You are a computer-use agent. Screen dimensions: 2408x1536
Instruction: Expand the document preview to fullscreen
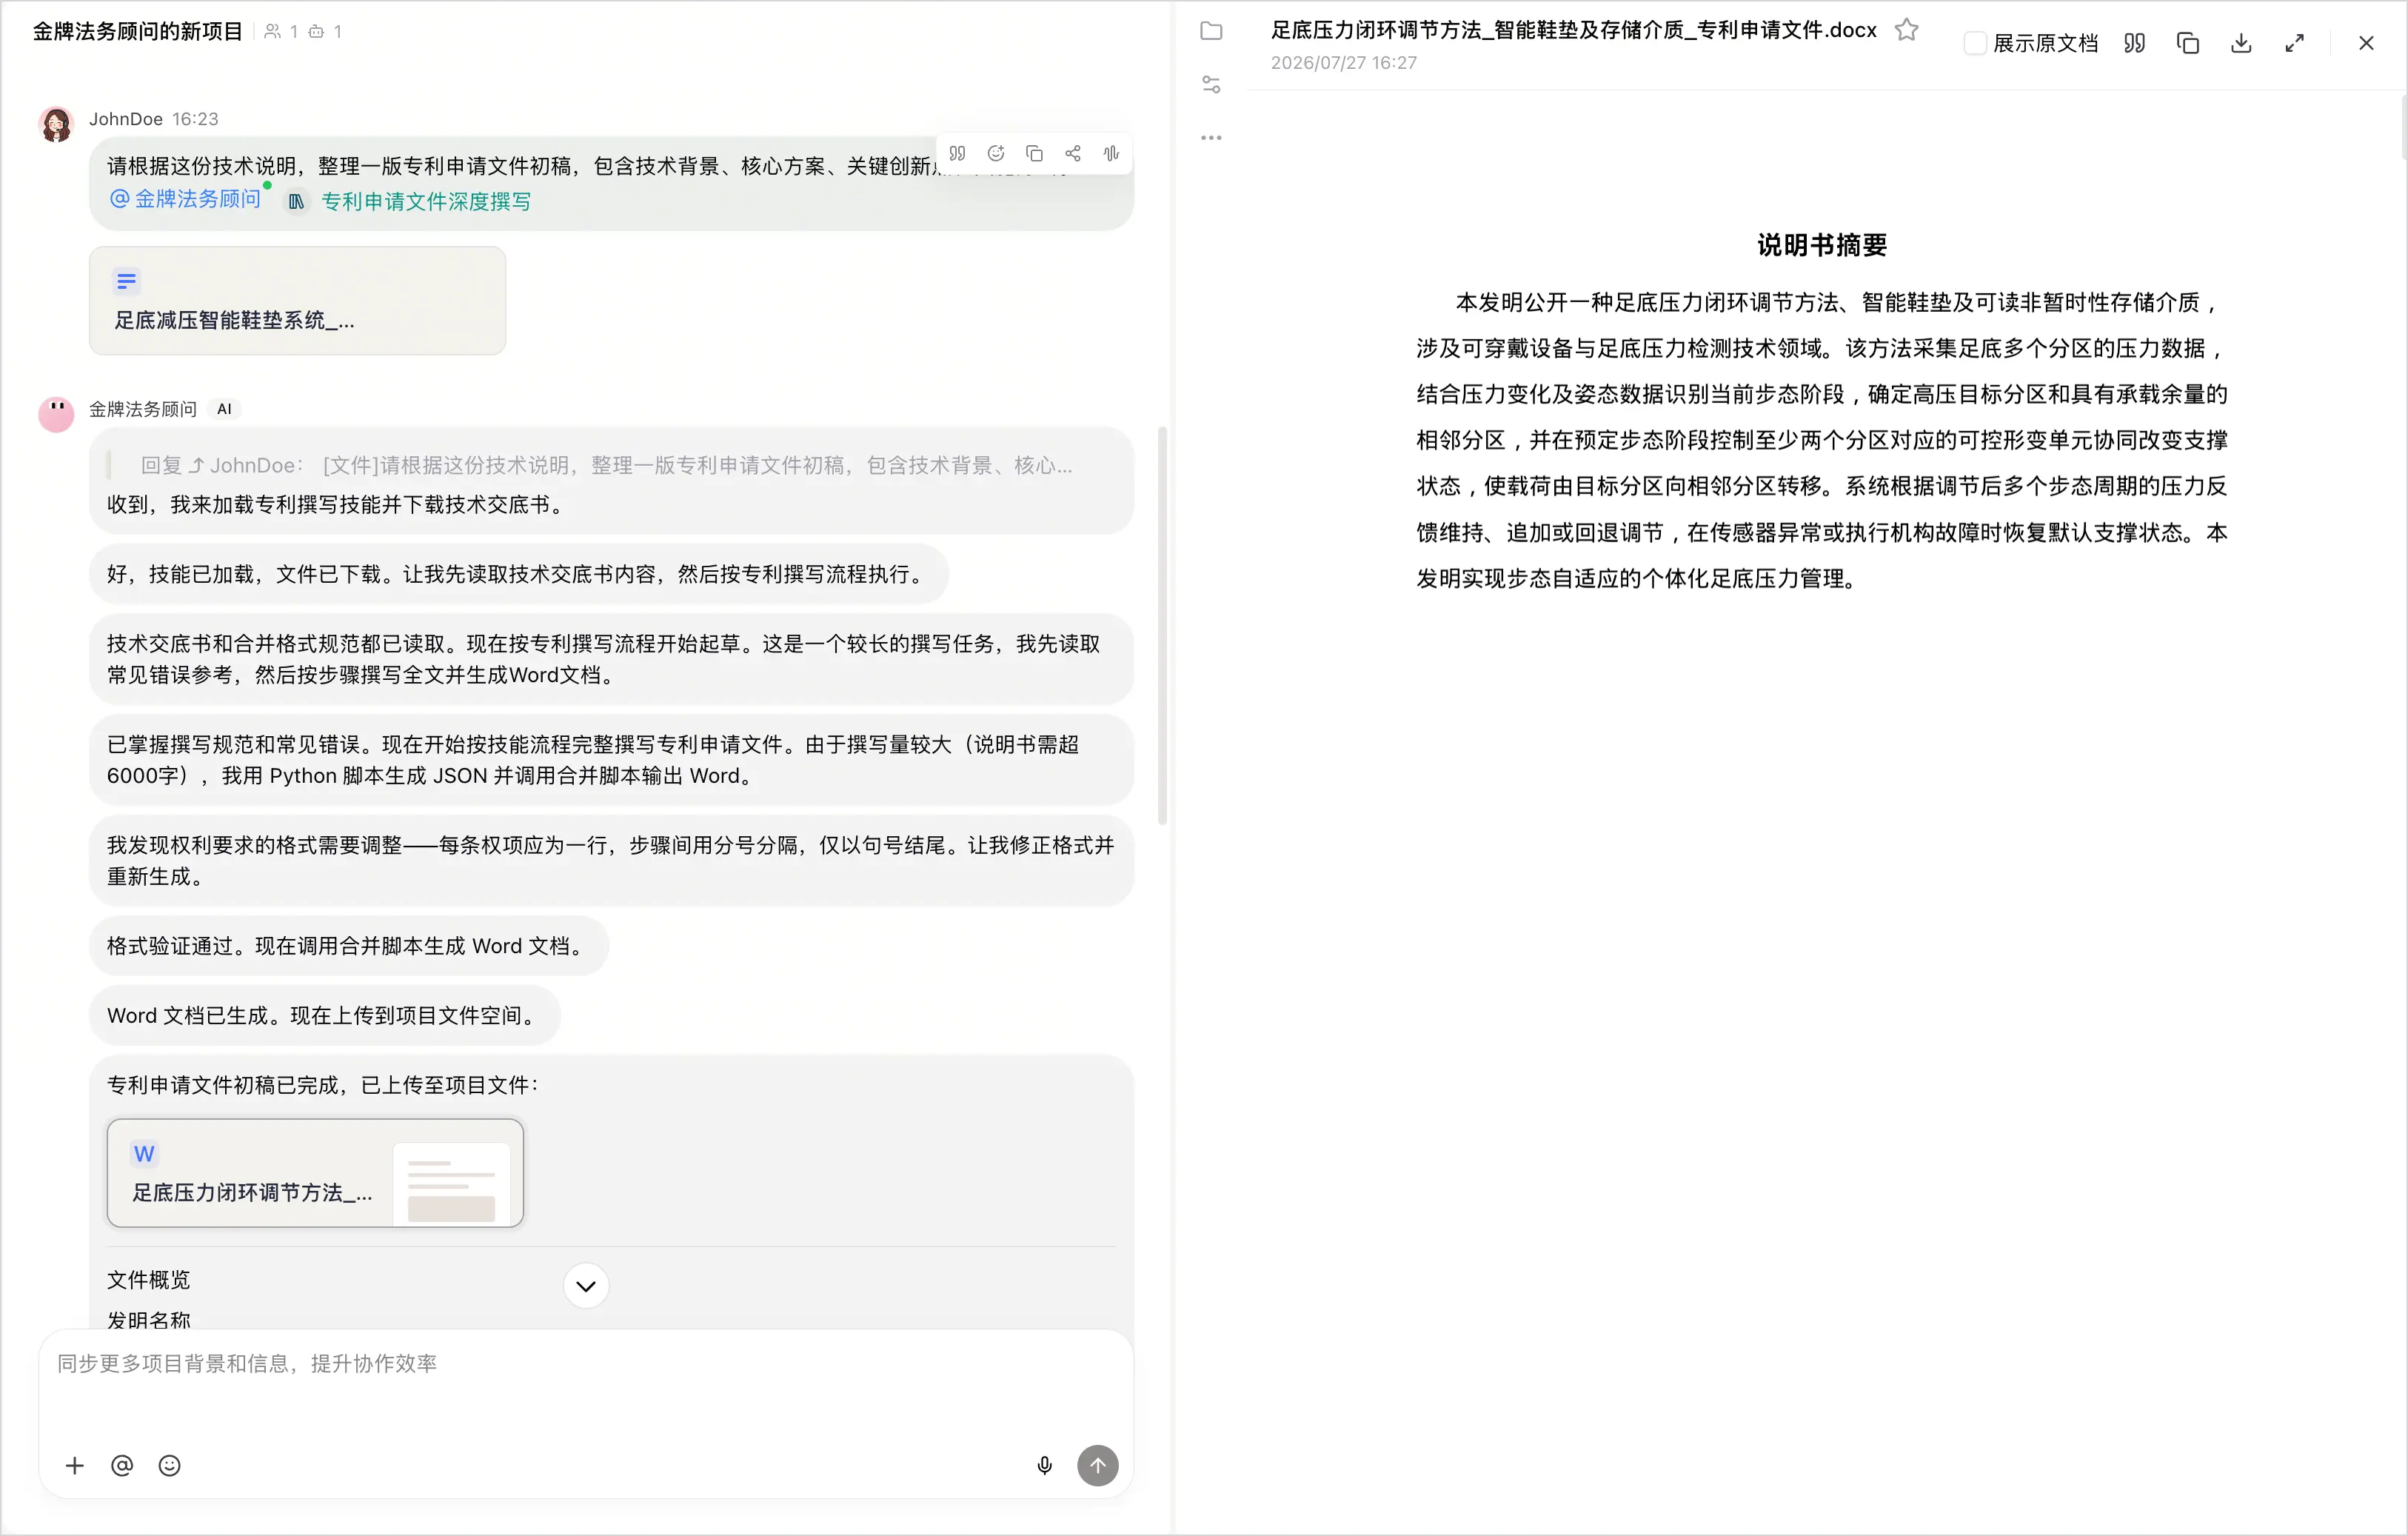point(2295,43)
